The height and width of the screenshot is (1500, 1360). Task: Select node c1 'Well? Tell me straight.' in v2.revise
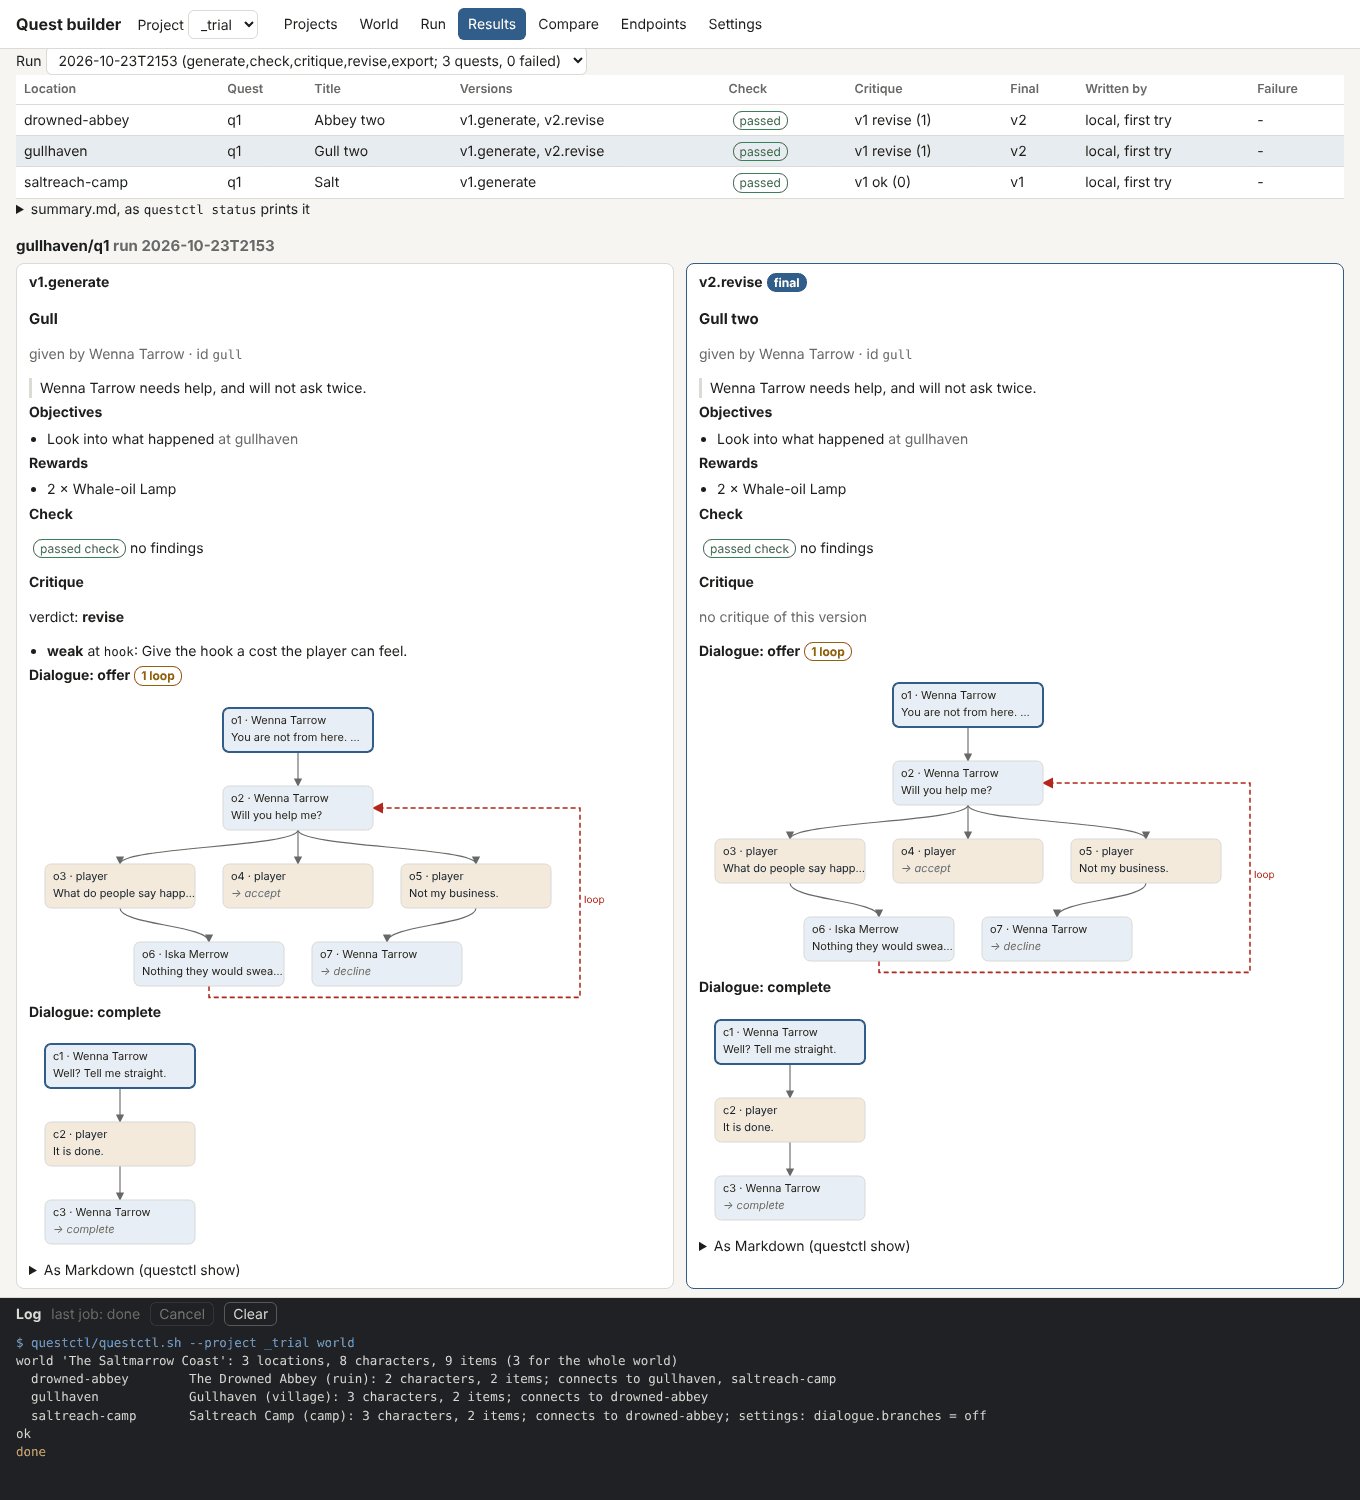[790, 1042]
